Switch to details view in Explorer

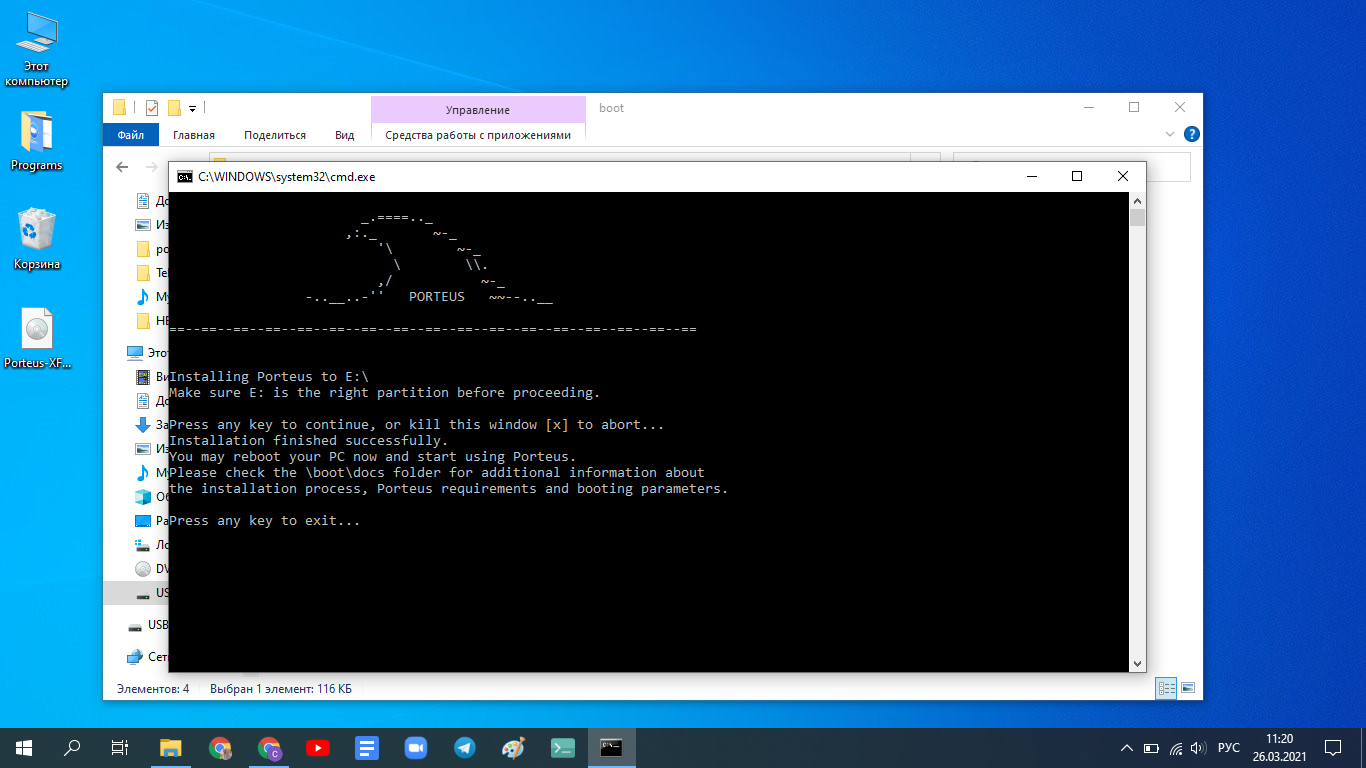[x=1166, y=688]
